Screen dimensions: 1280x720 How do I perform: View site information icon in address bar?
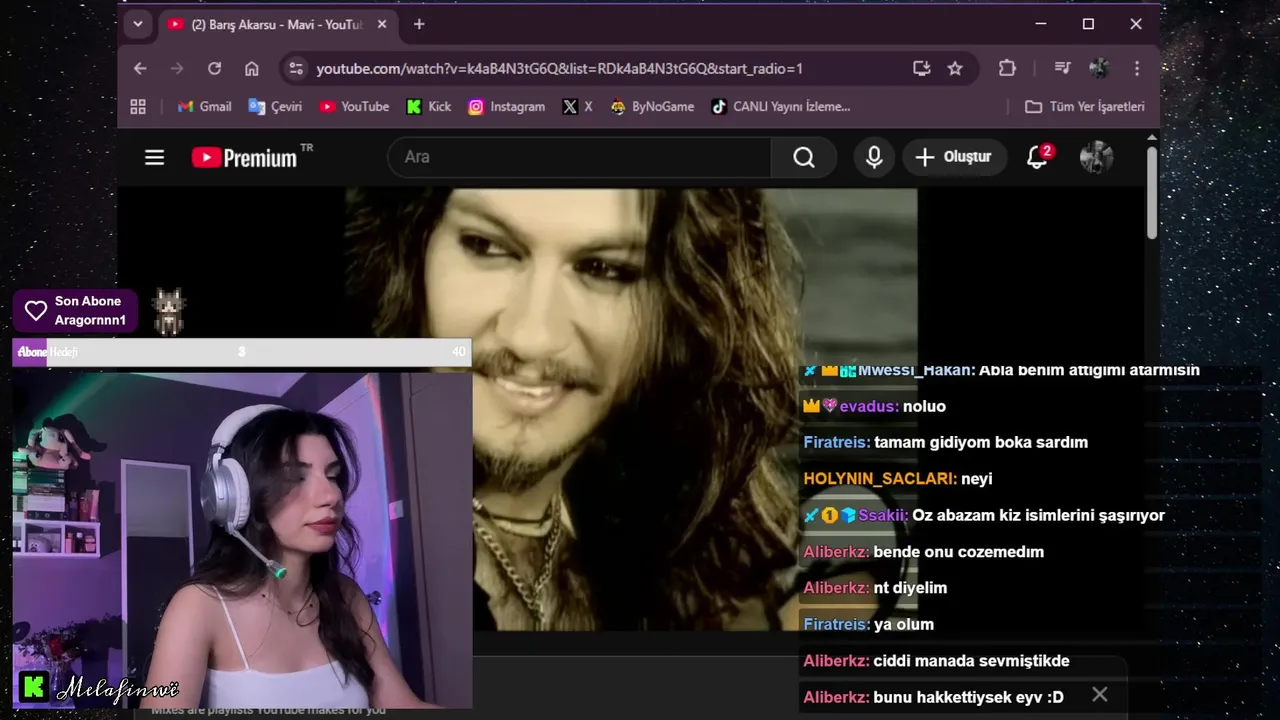click(295, 68)
